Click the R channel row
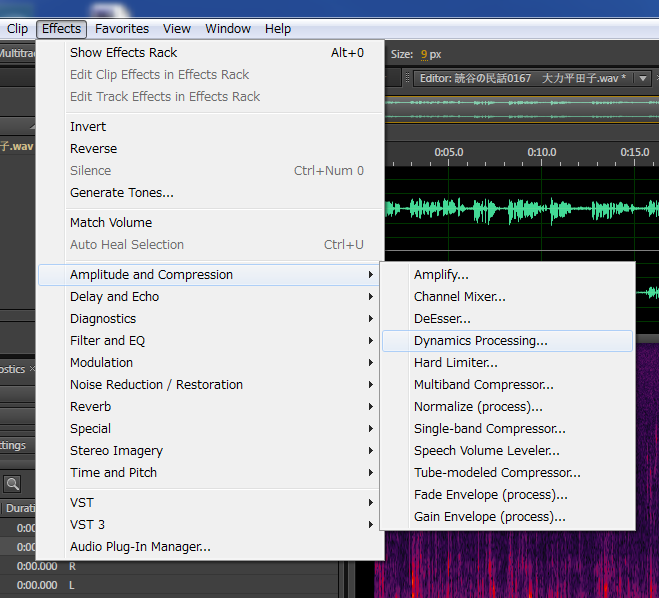 [168, 566]
